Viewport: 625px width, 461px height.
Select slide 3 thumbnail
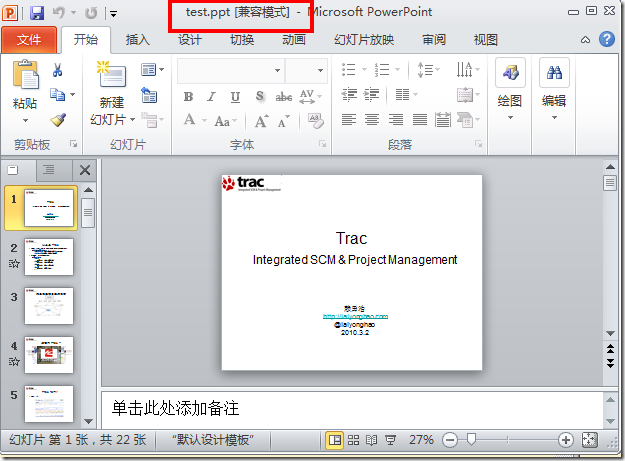click(49, 306)
